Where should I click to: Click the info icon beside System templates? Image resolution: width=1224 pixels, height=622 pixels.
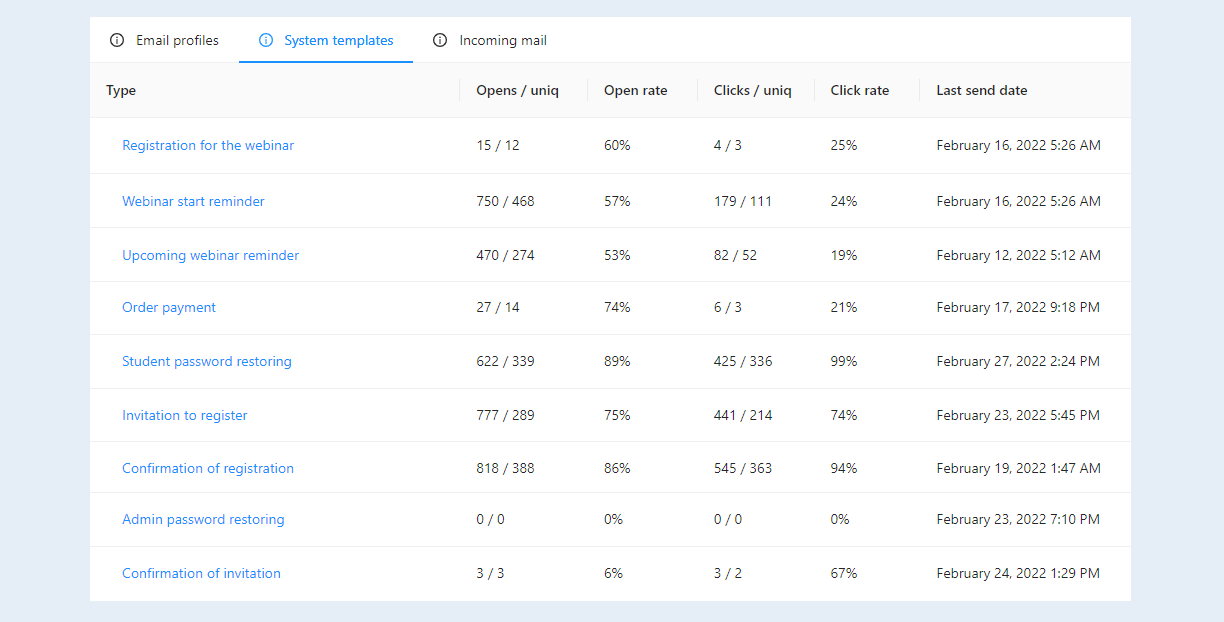pos(266,41)
